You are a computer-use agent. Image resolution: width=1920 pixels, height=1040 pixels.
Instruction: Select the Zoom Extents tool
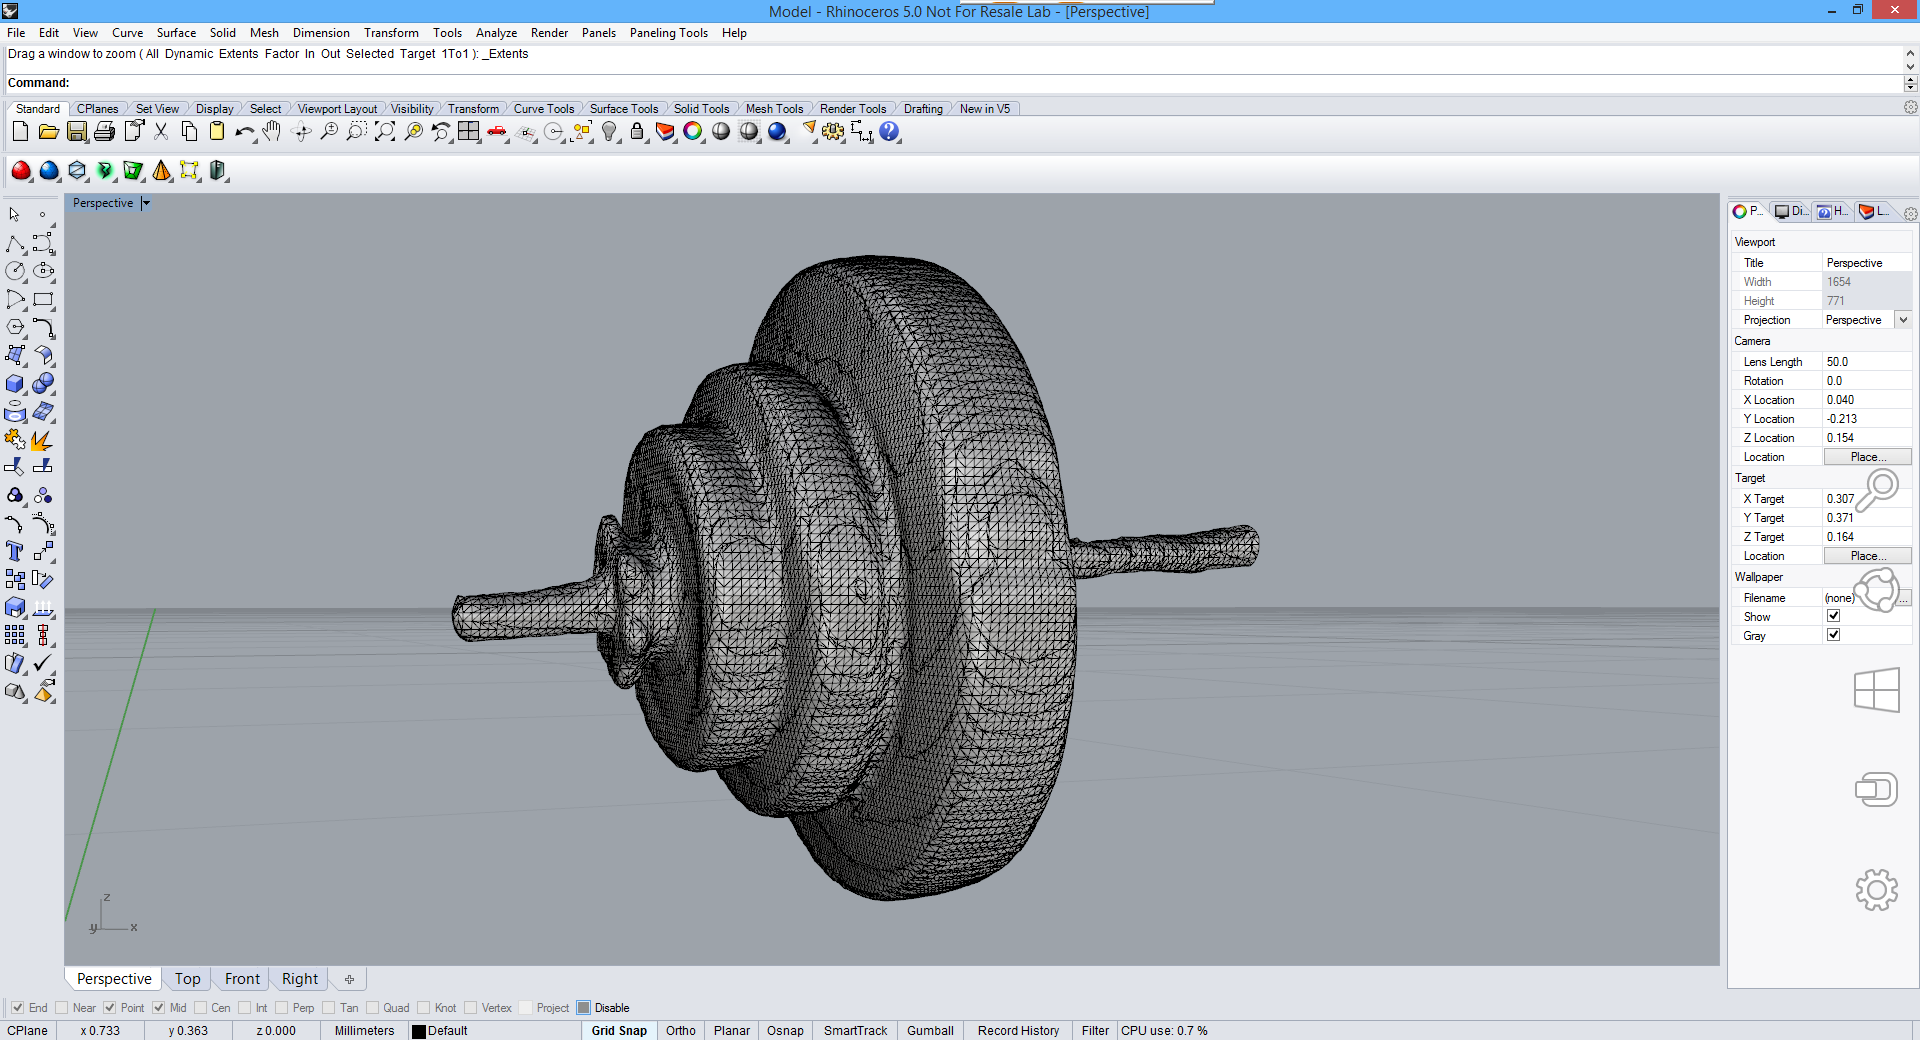pos(385,132)
